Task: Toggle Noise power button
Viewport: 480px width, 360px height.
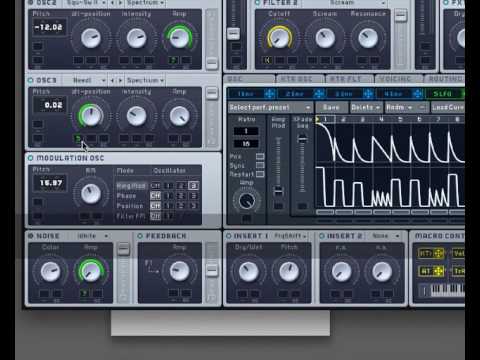Action: (x=31, y=236)
